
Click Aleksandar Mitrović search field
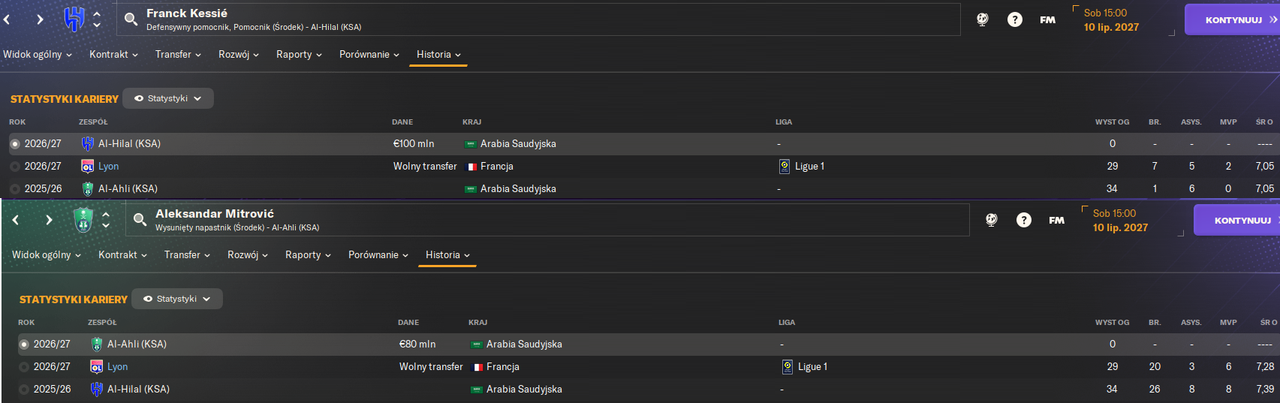[548, 220]
